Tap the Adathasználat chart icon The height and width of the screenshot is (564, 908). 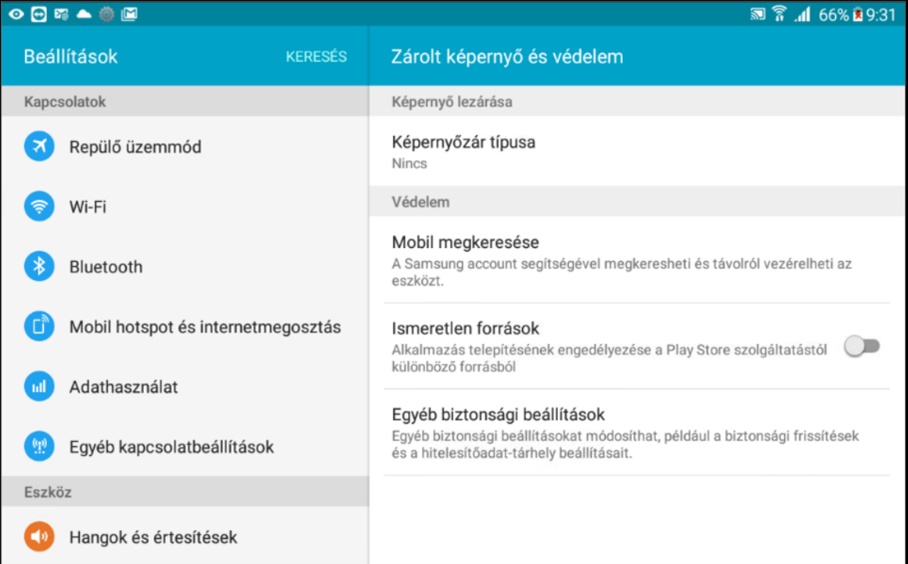pos(39,387)
